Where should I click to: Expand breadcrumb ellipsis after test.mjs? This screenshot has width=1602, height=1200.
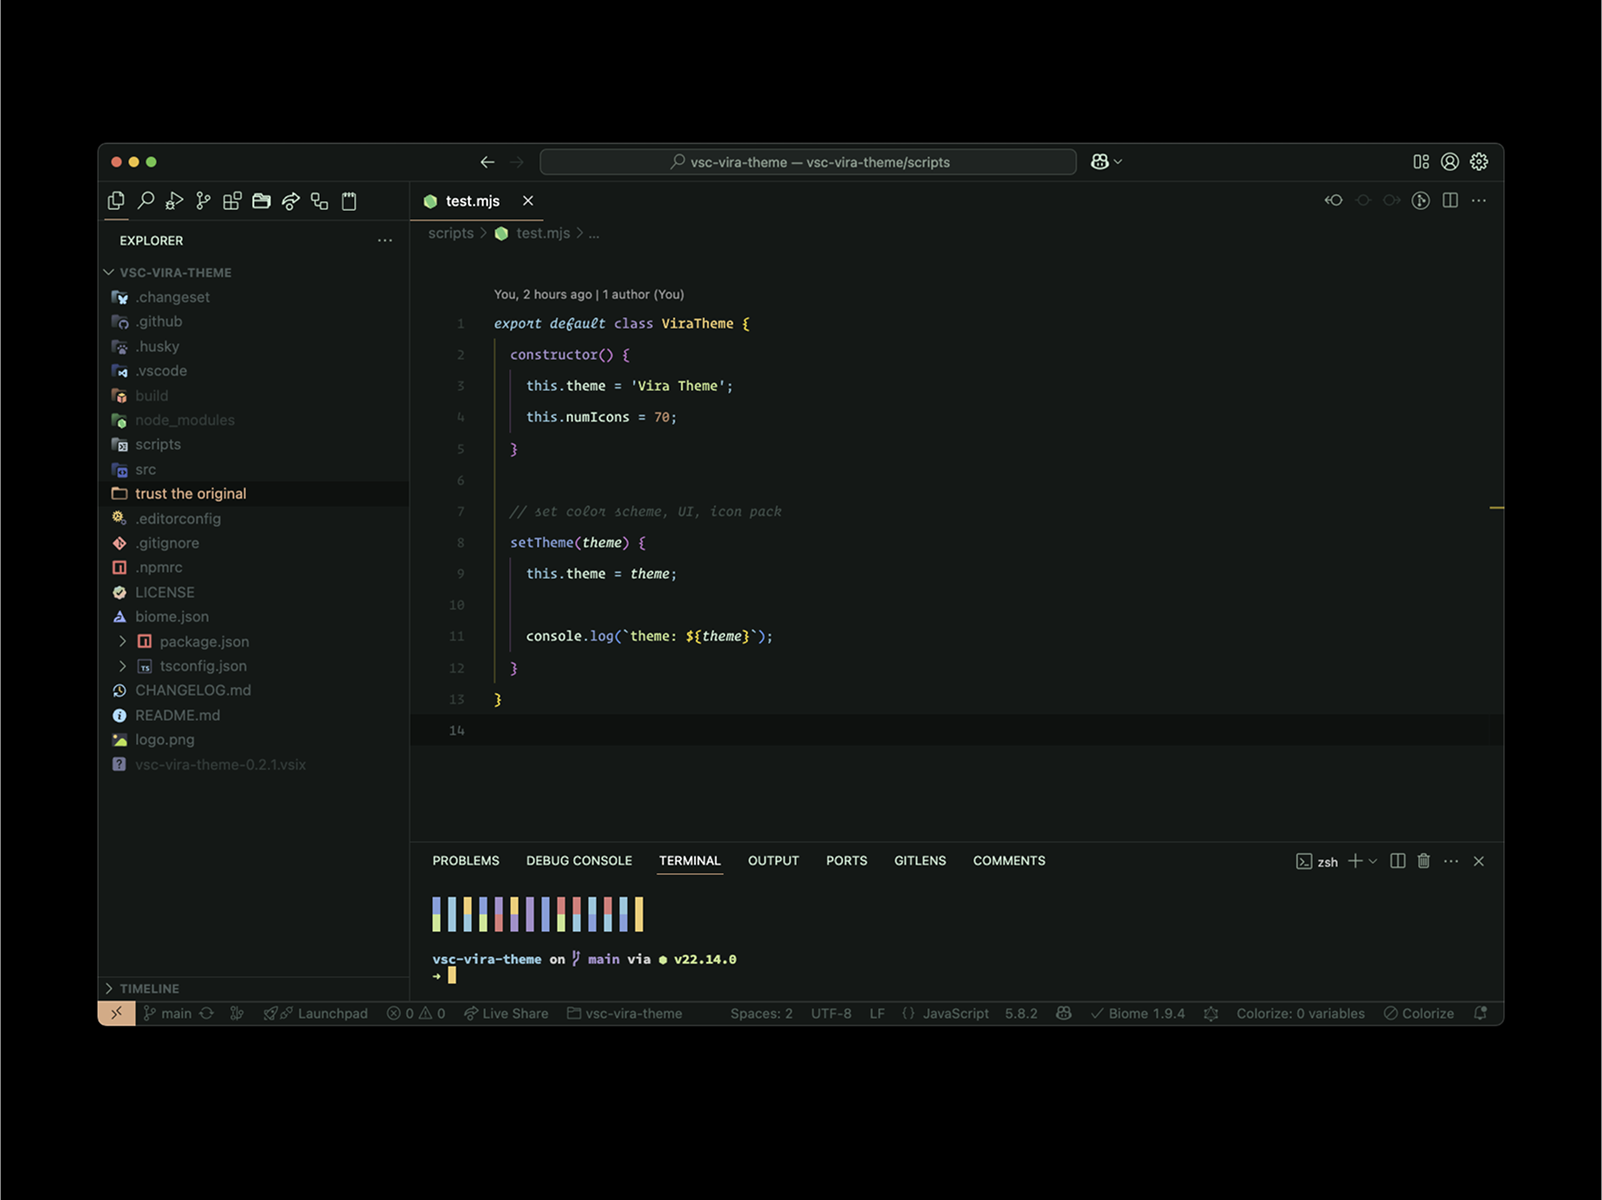click(594, 234)
